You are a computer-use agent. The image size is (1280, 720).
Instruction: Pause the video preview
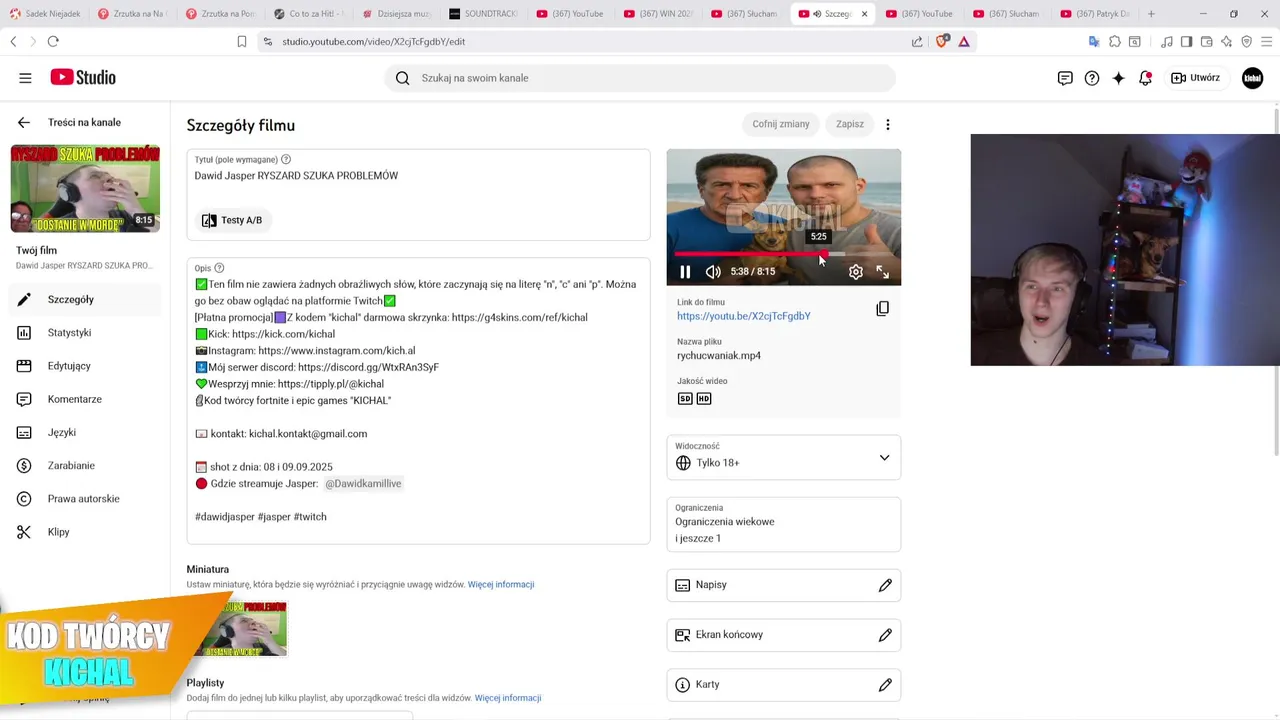pyautogui.click(x=685, y=272)
